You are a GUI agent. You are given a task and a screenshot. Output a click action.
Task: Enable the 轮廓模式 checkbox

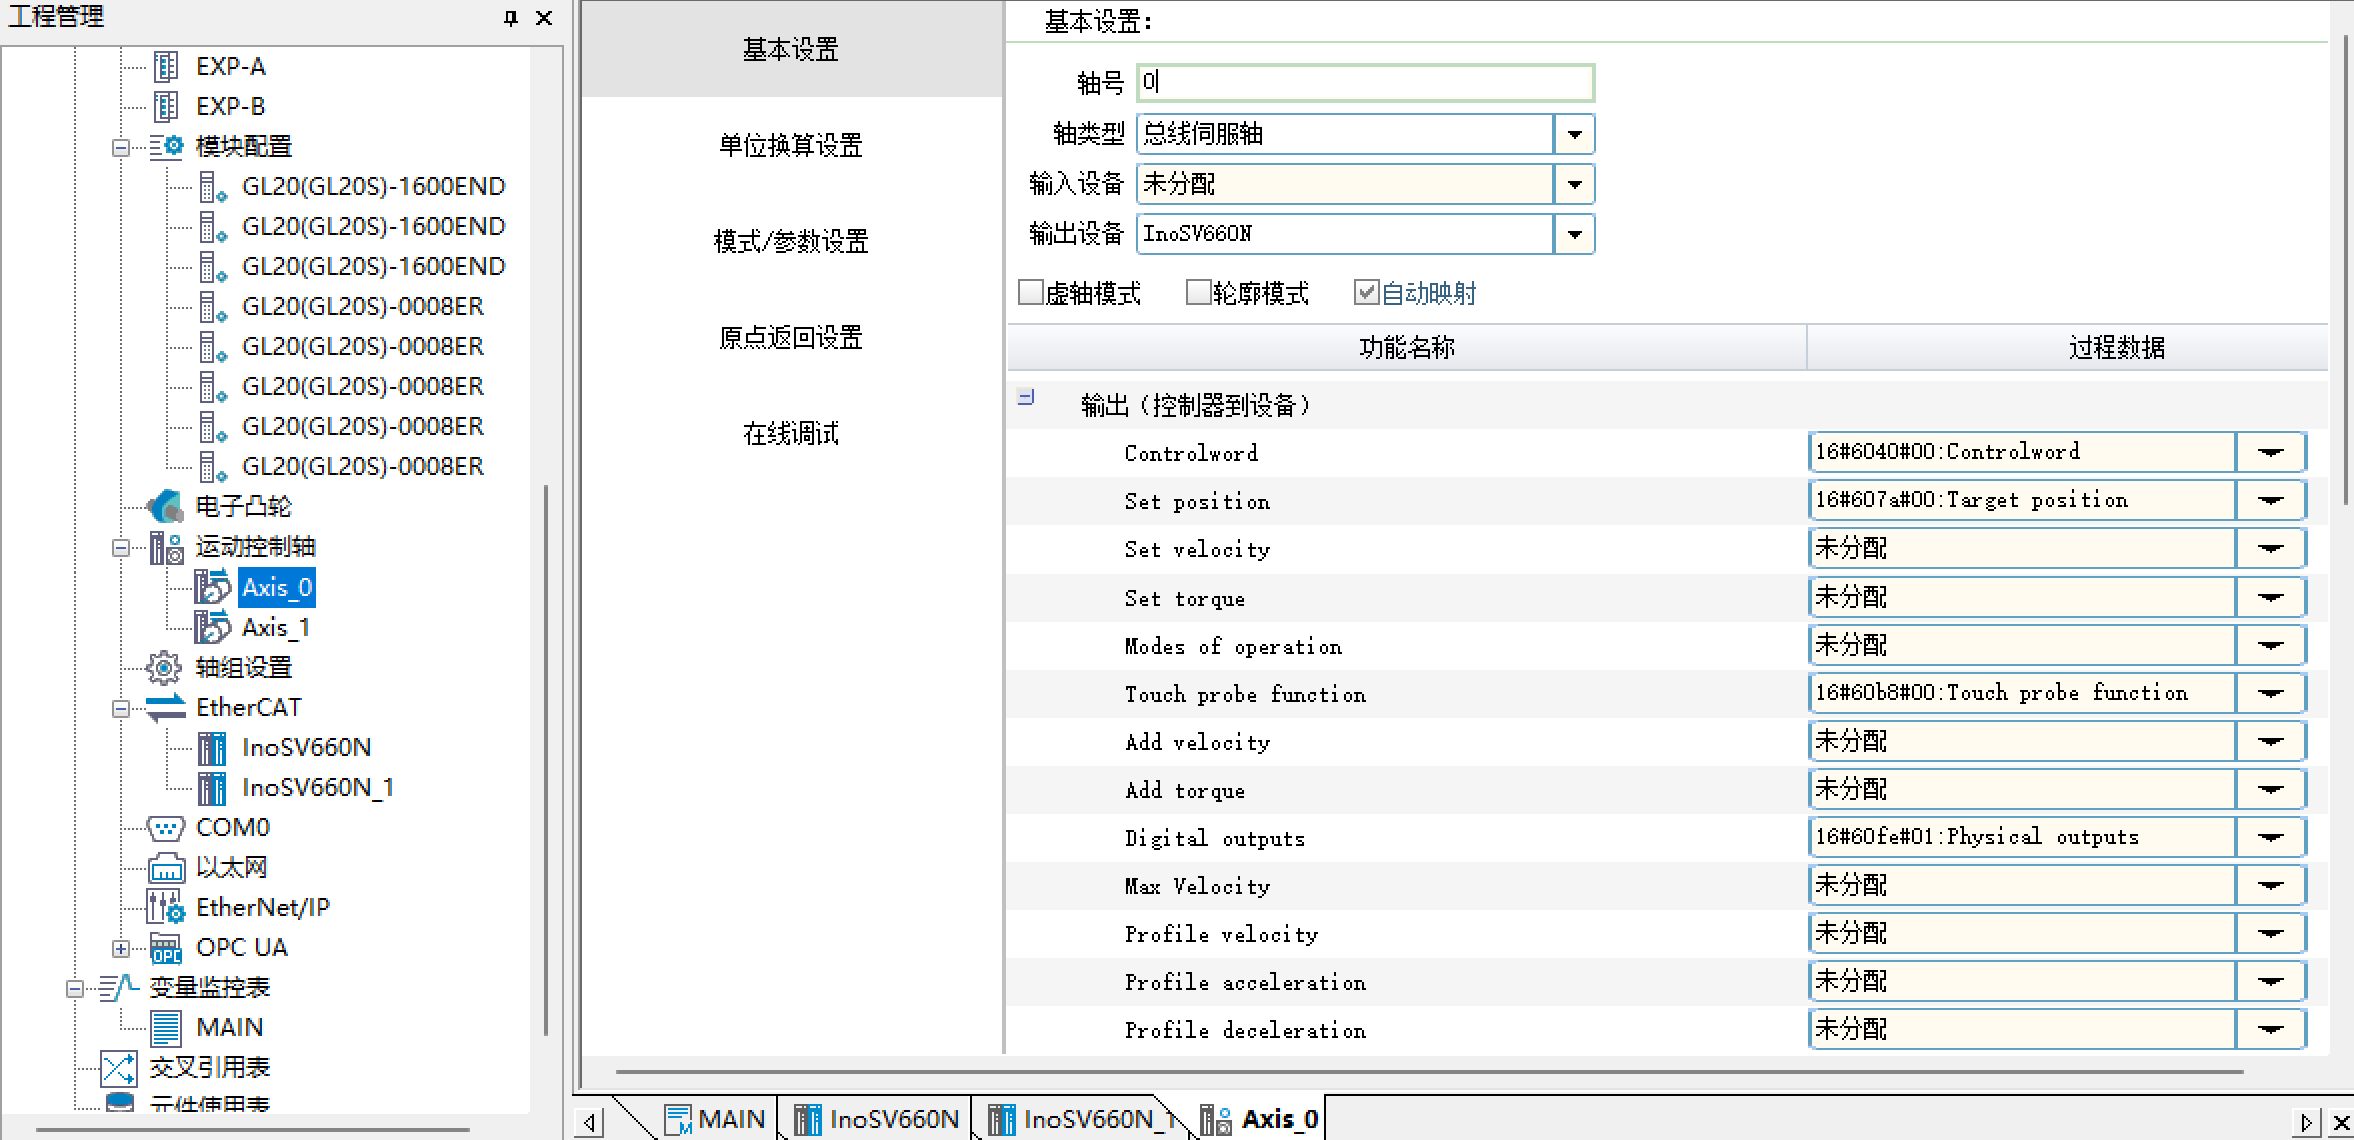click(x=1198, y=292)
